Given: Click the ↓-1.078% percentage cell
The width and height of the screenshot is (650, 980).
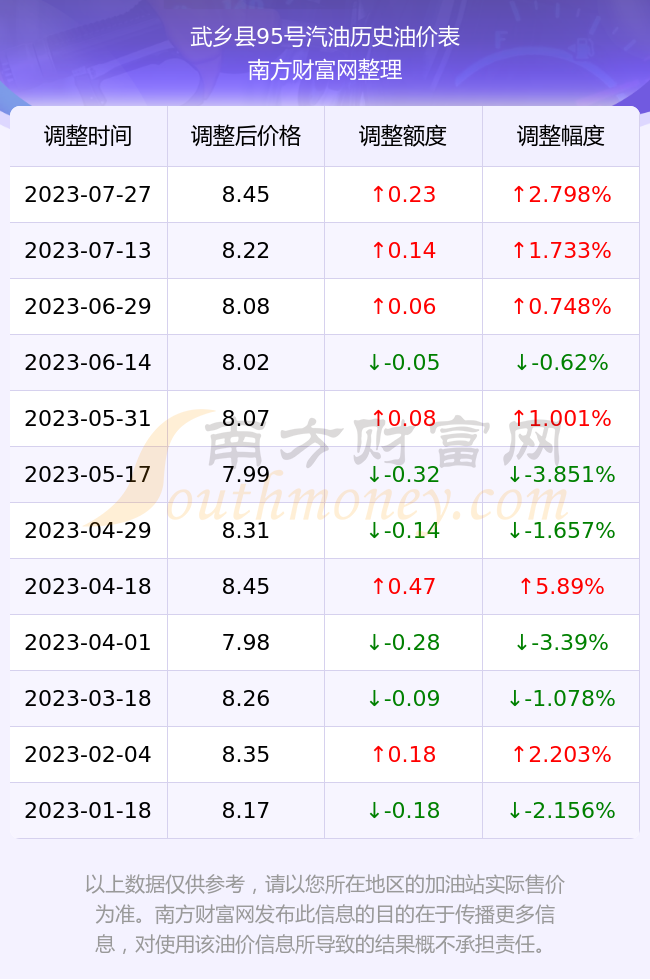Looking at the screenshot, I should 561,698.
